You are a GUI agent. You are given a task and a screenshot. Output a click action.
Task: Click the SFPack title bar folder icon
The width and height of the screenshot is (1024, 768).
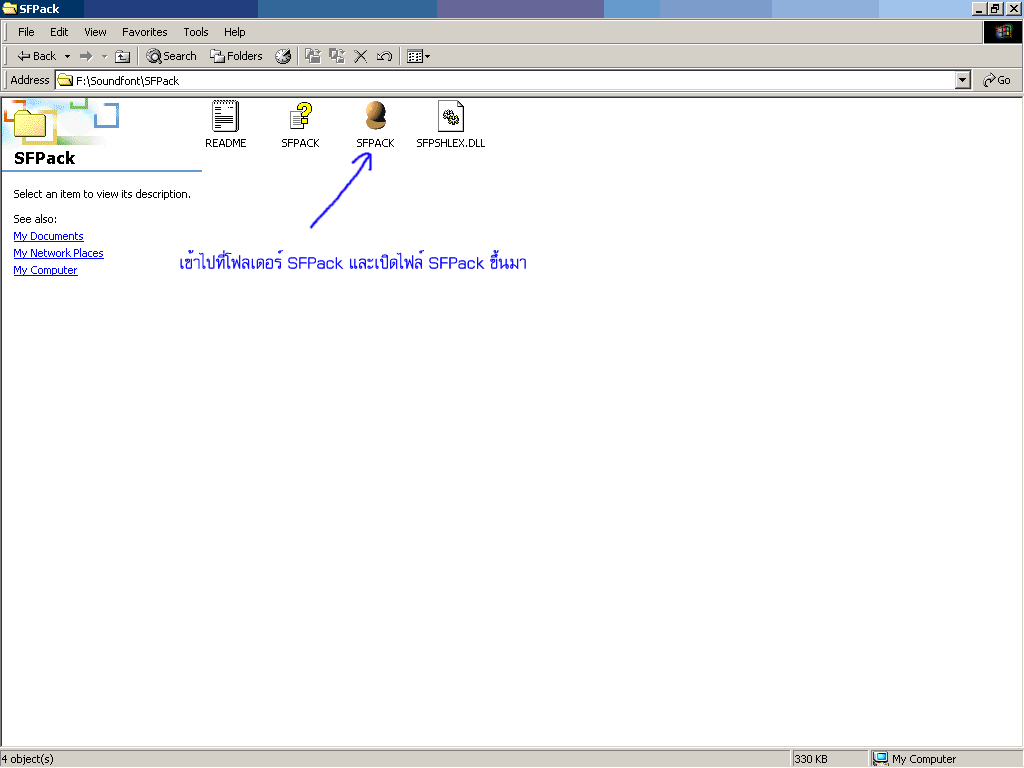pos(9,8)
